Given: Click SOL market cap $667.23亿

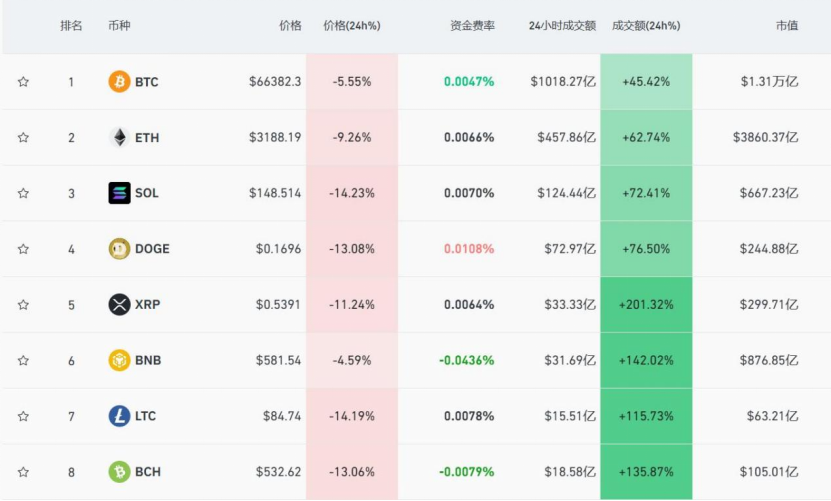Looking at the screenshot, I should pos(769,193).
